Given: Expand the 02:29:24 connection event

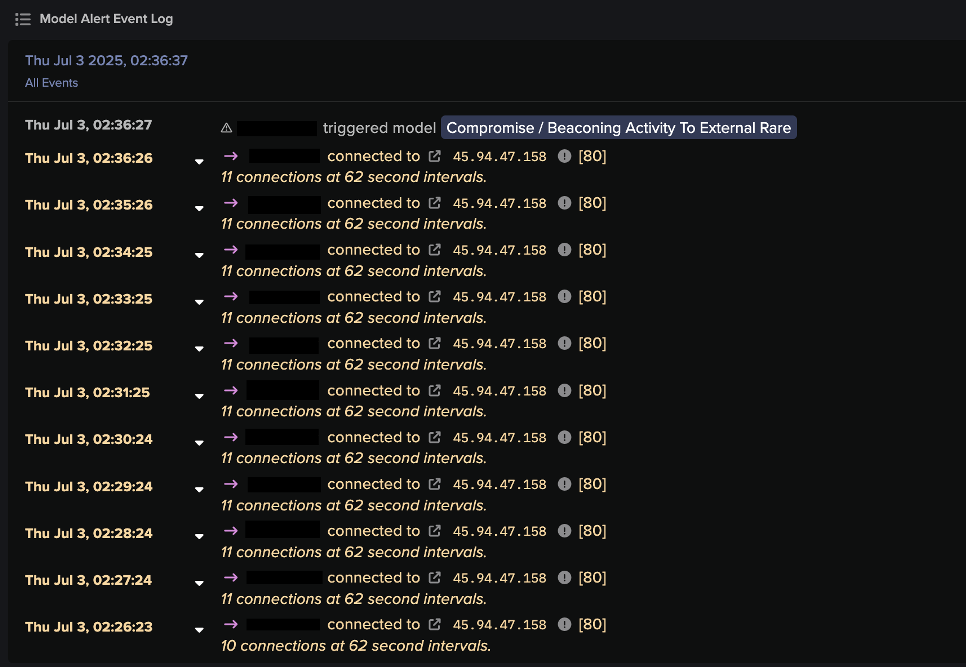Looking at the screenshot, I should 199,489.
